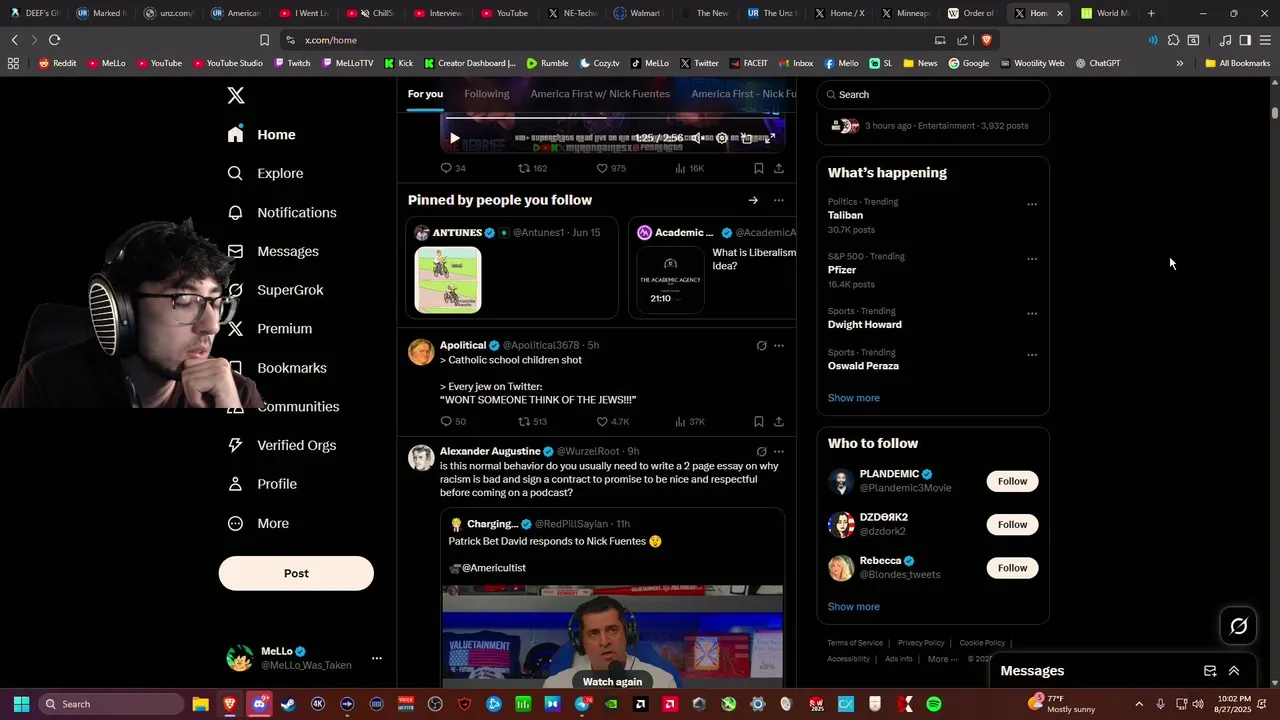Open More options for Pfizer trend
The height and width of the screenshot is (720, 1280).
click(x=1032, y=259)
